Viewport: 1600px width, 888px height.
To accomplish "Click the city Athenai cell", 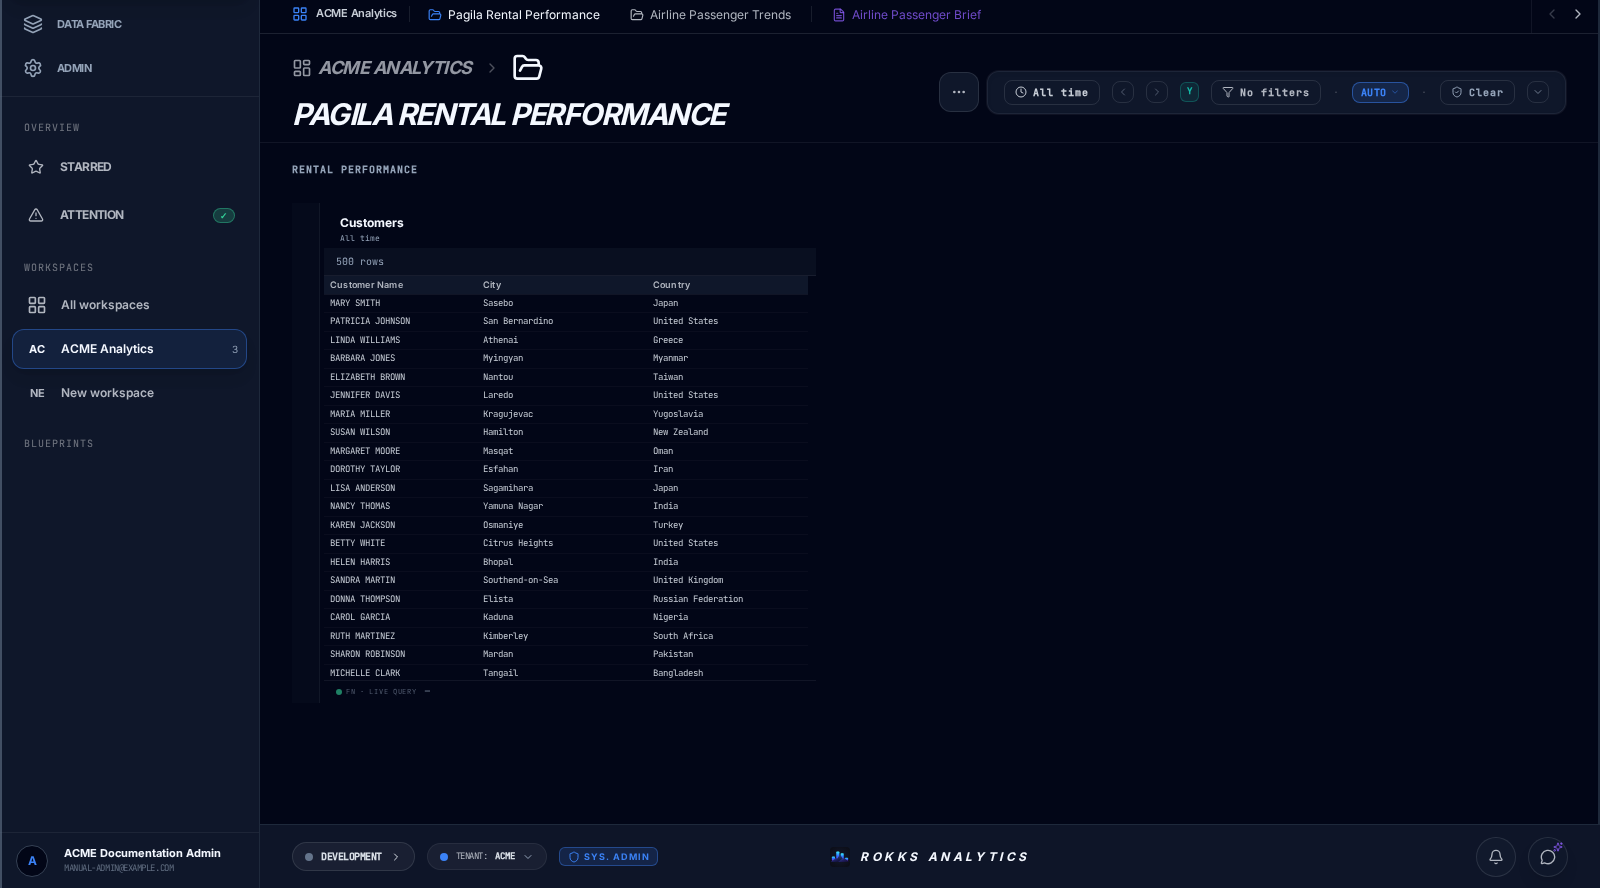I will tap(500, 340).
